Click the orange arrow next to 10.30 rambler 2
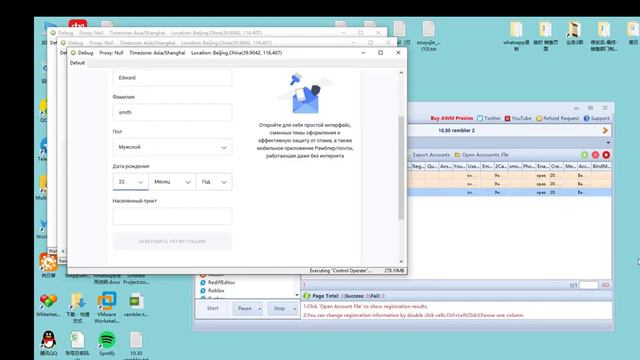The image size is (640, 360). pos(605,131)
